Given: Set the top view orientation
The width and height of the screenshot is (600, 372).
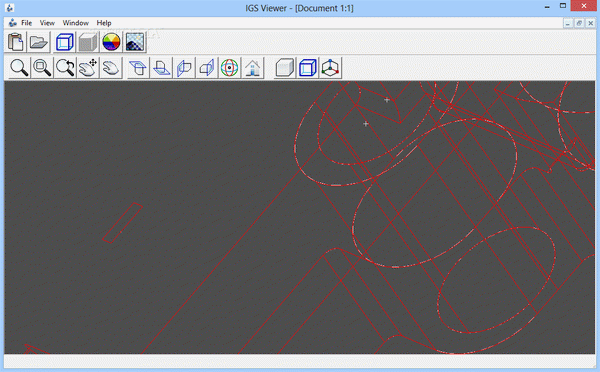Looking at the screenshot, I should point(138,68).
